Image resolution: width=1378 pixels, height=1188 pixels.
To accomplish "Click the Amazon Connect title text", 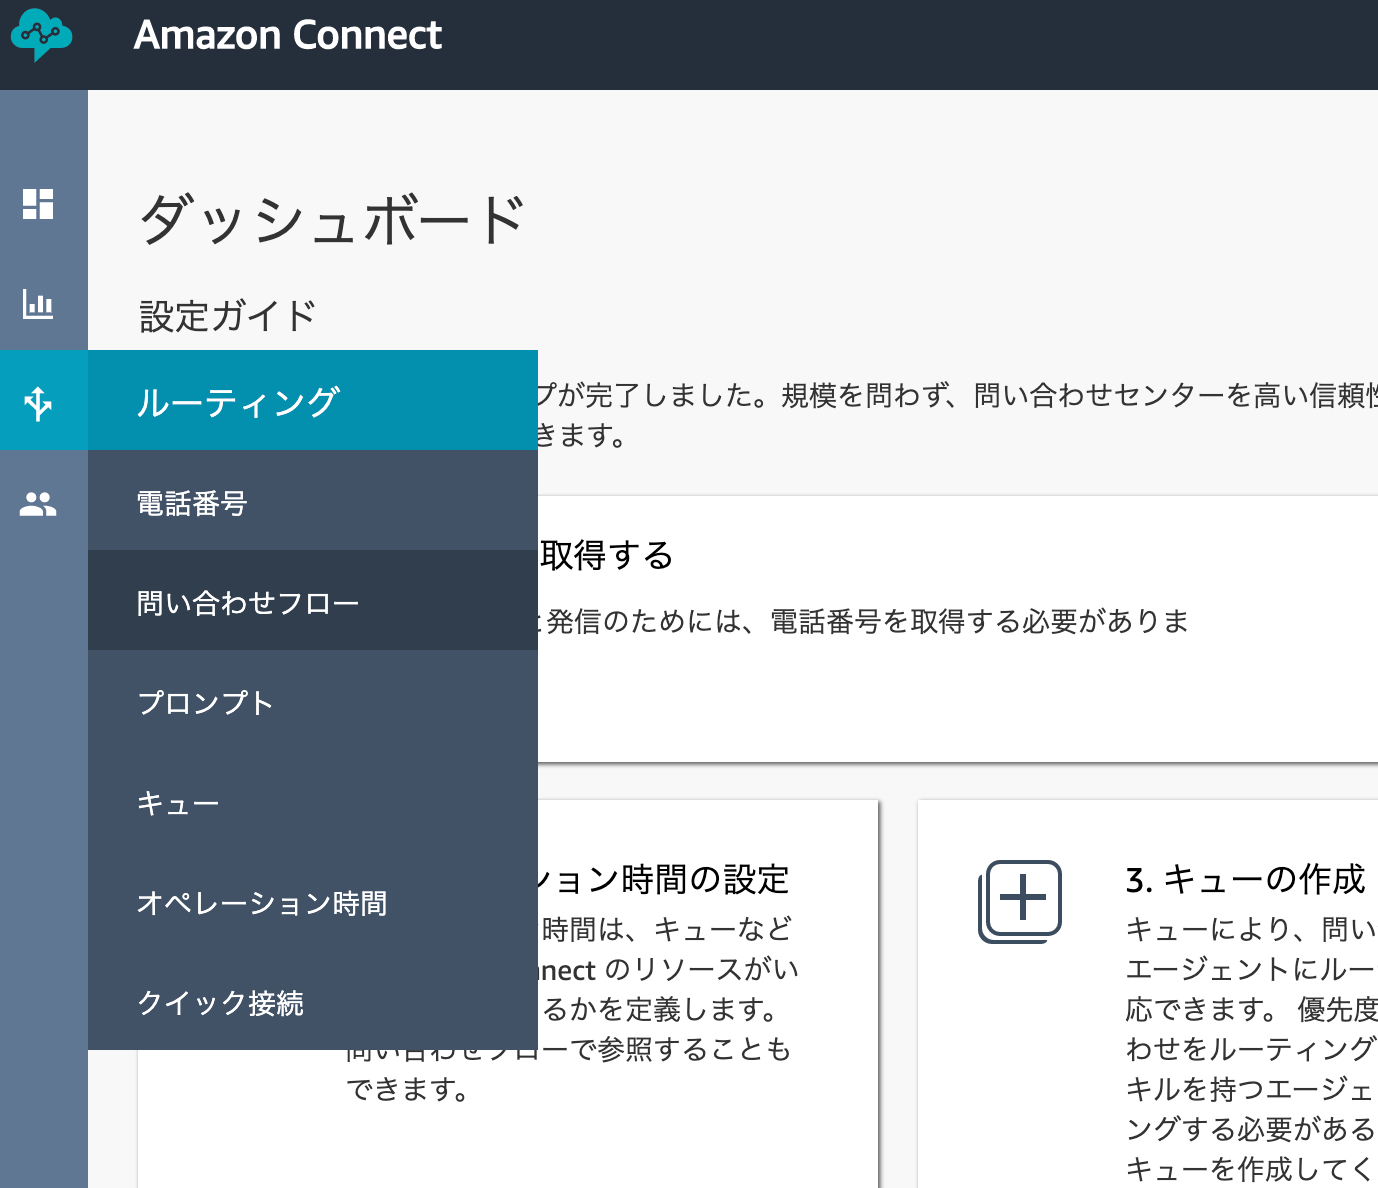I will pyautogui.click(x=288, y=35).
